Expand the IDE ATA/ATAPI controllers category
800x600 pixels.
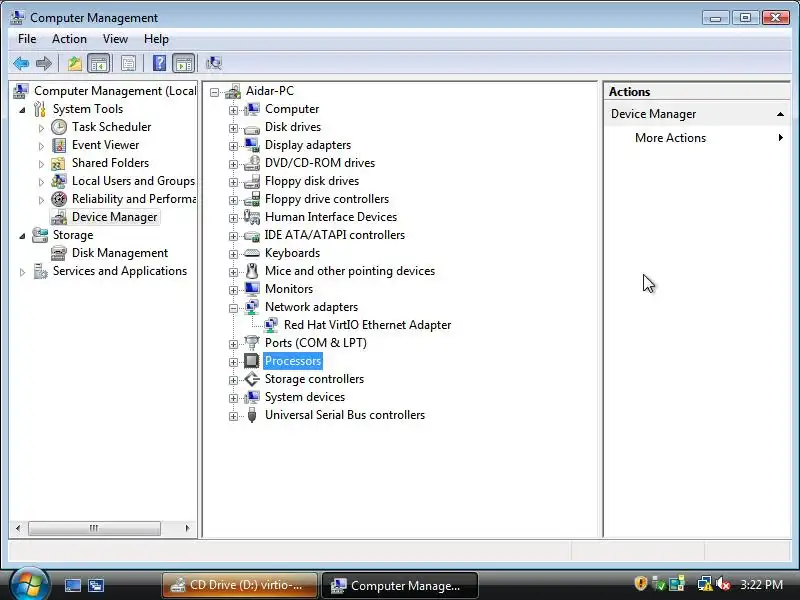pyautogui.click(x=233, y=236)
